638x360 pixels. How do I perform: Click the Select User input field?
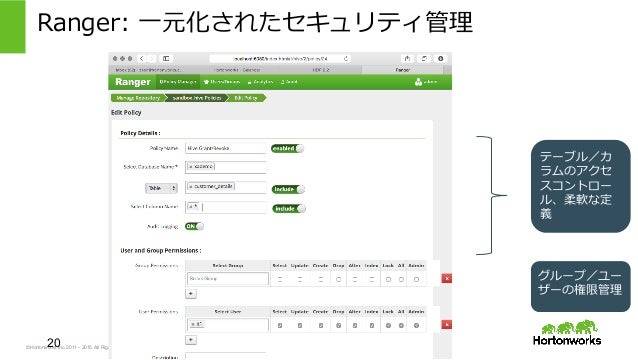[x=228, y=325]
